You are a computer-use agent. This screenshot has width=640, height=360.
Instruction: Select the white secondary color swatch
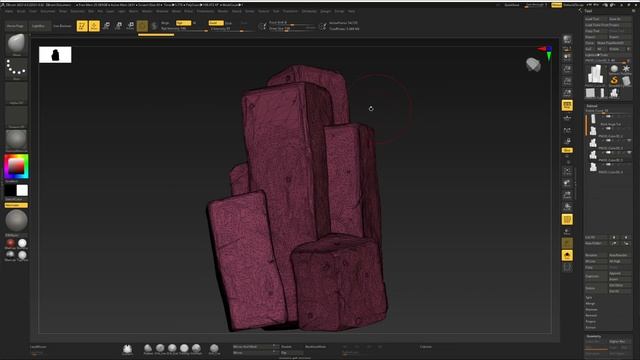tap(22, 190)
